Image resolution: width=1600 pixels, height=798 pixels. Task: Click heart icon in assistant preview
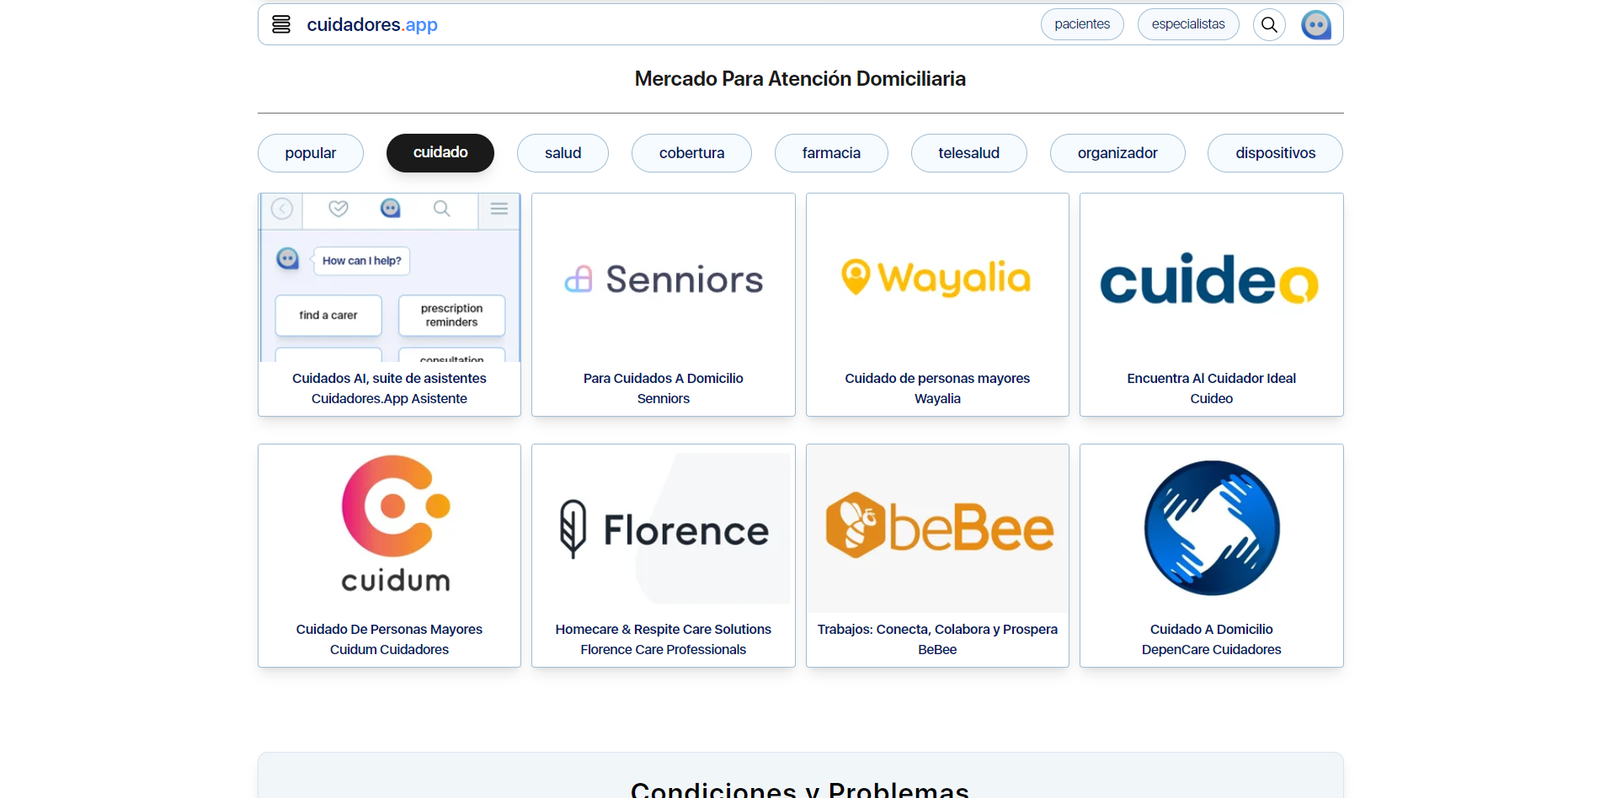pyautogui.click(x=338, y=208)
